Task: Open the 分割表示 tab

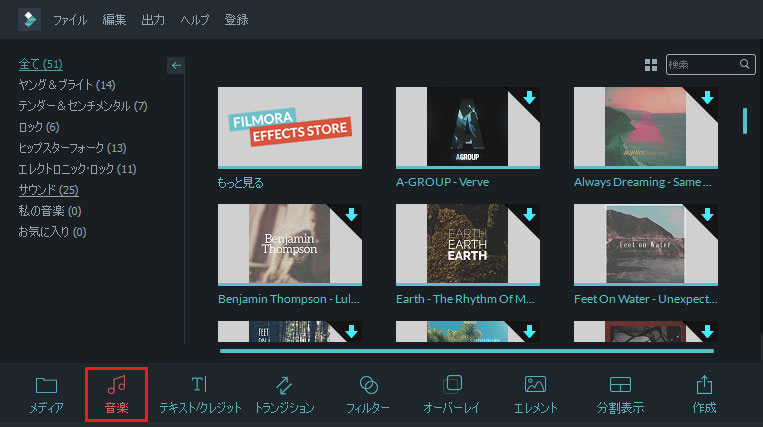Action: (x=620, y=395)
